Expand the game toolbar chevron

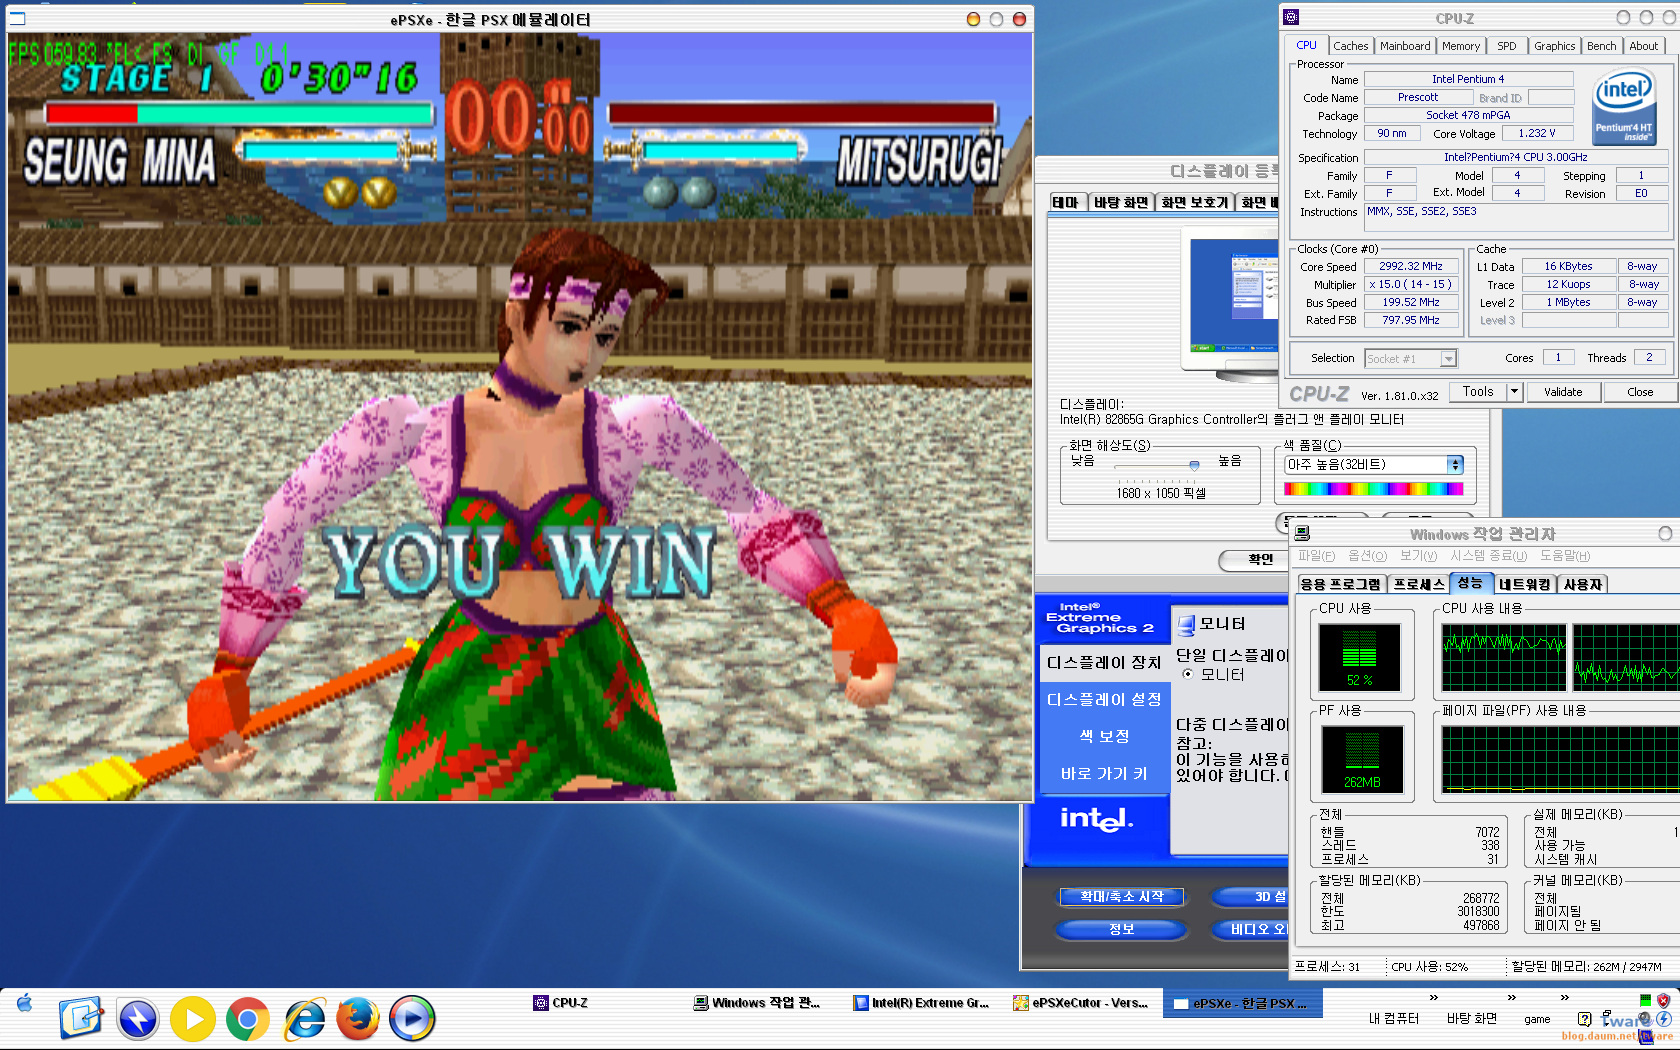click(x=1564, y=998)
